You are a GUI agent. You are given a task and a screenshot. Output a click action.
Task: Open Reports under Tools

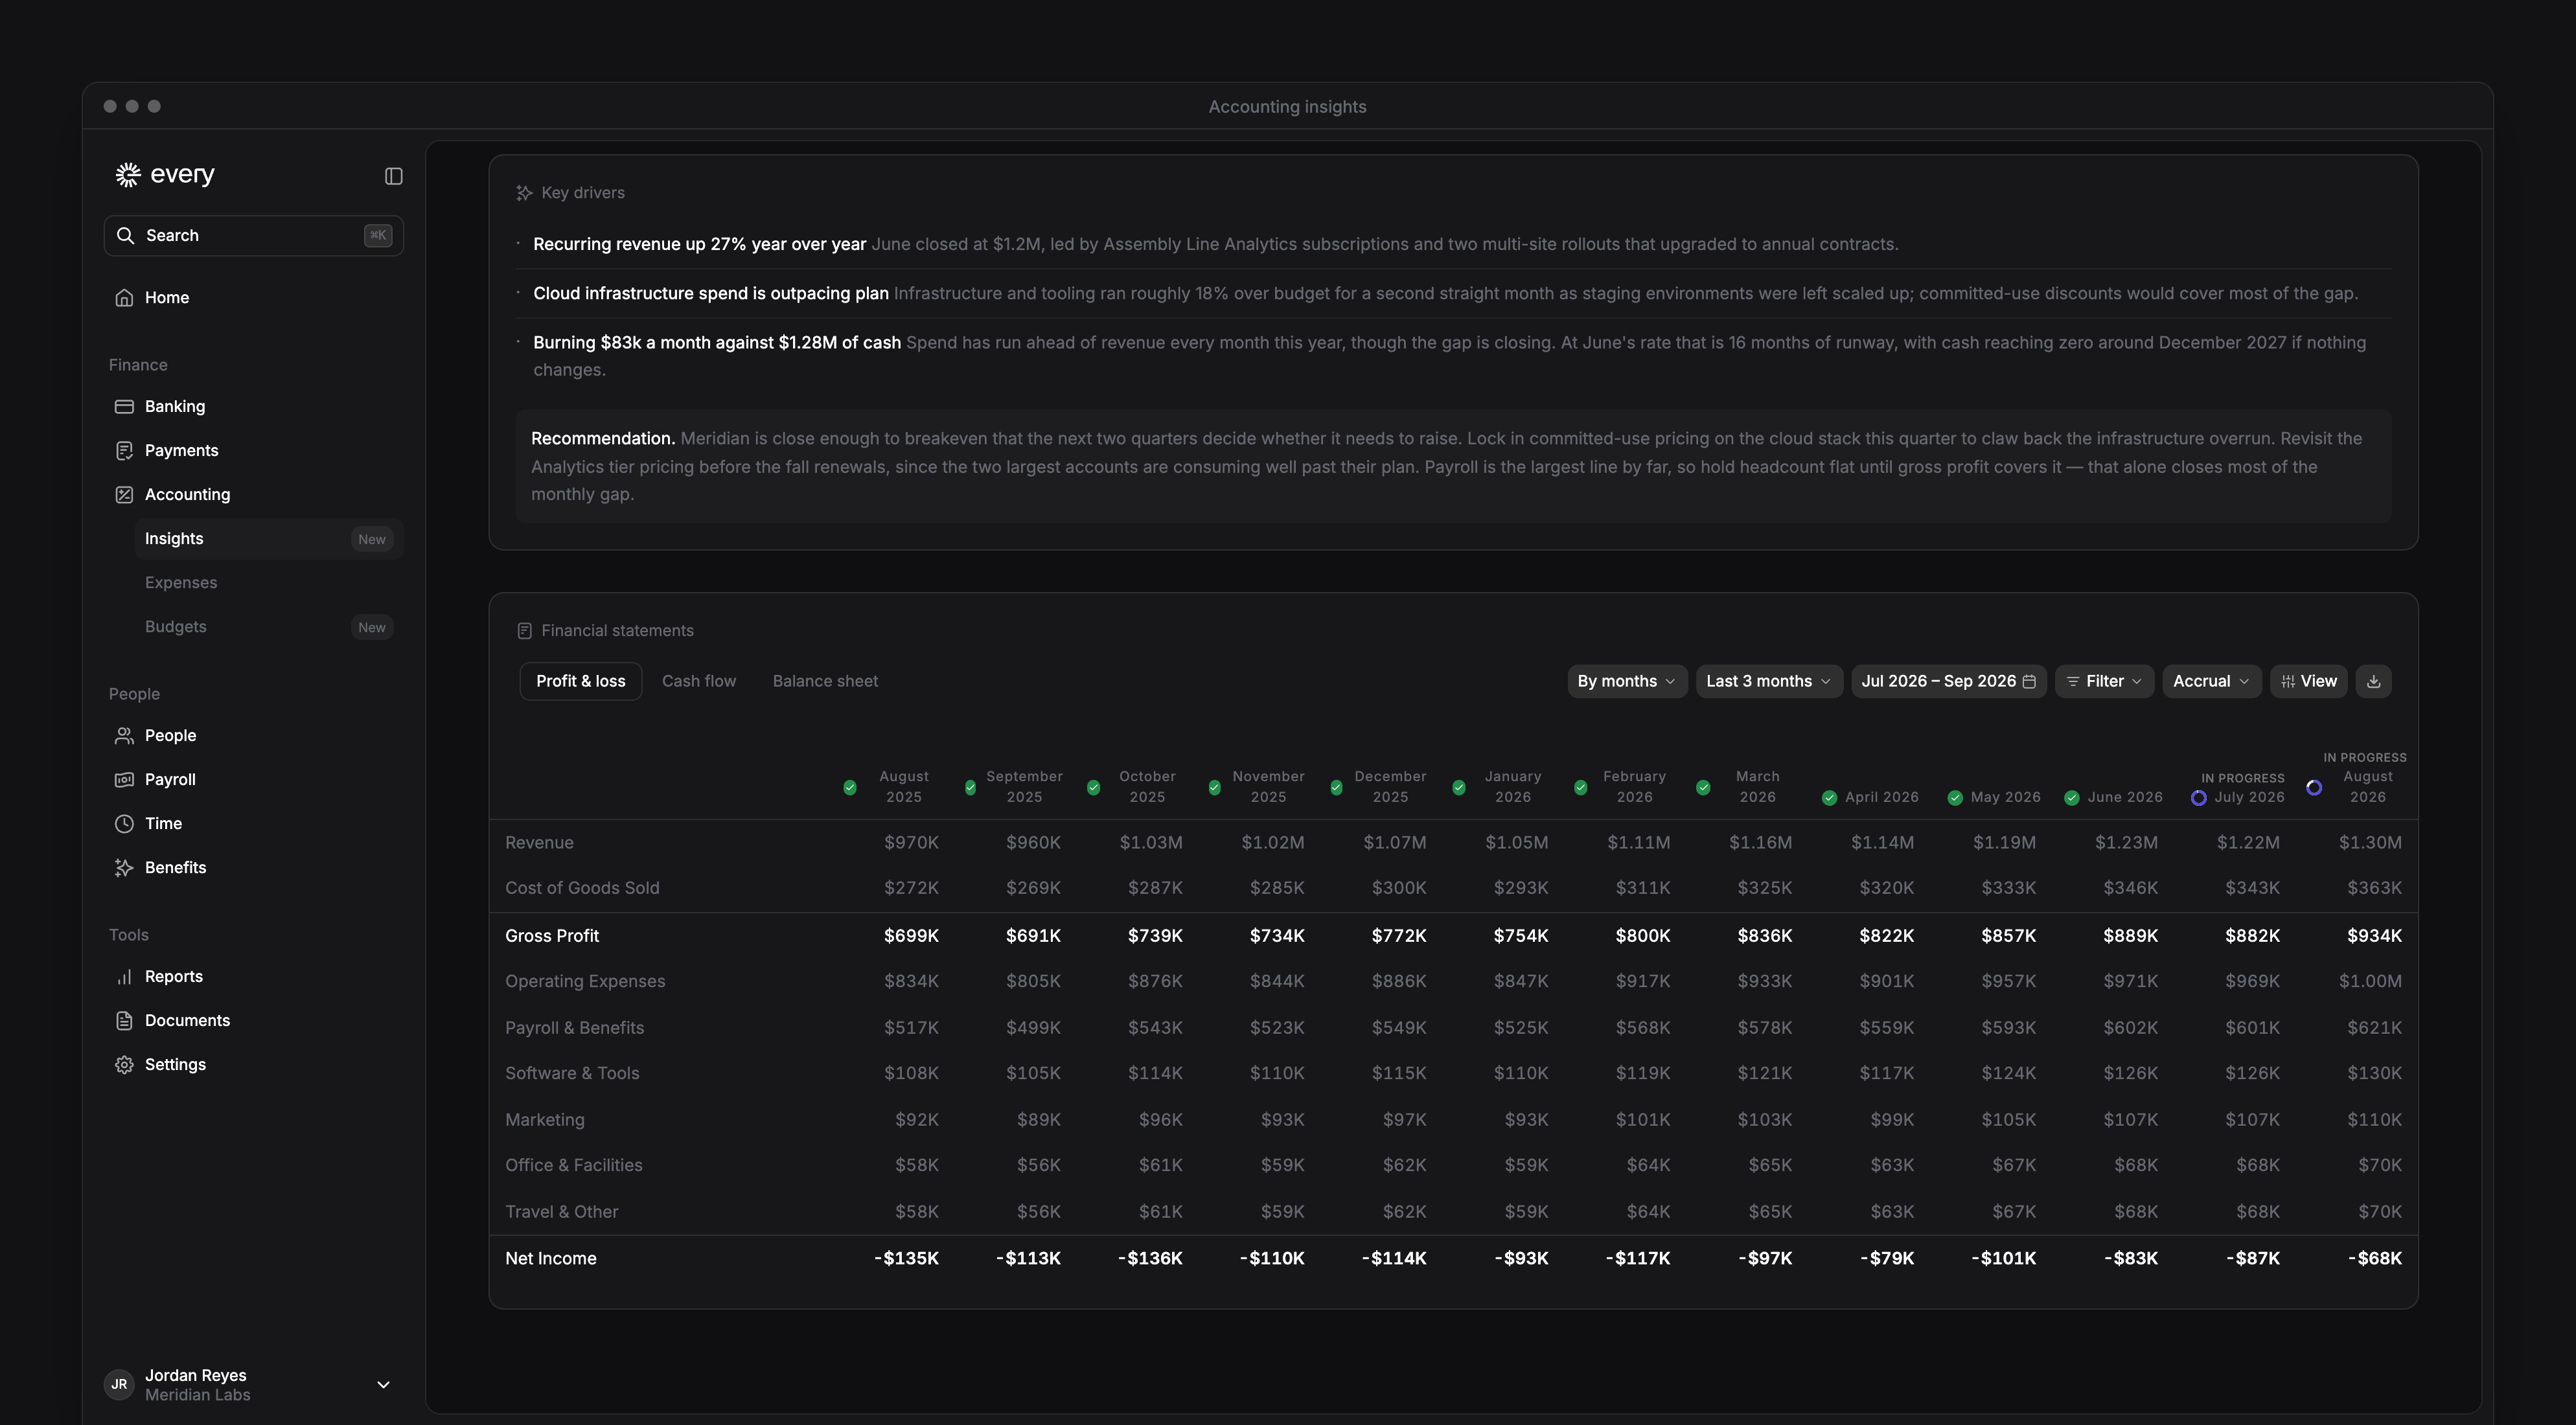[254, 977]
